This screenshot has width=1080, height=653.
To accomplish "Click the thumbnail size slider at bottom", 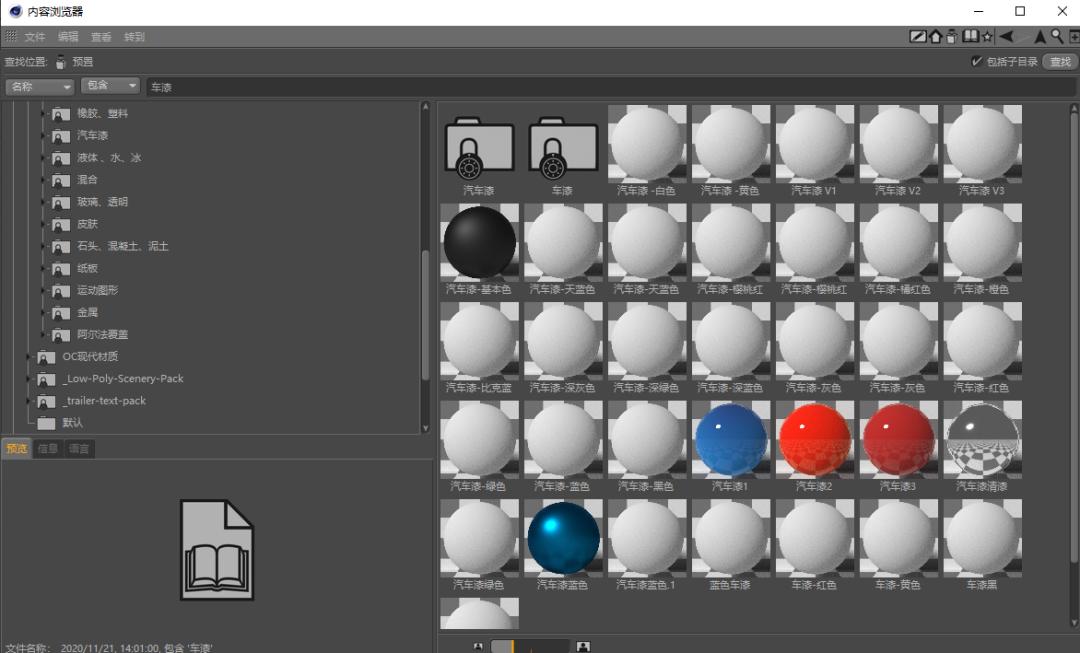I will pyautogui.click(x=530, y=646).
